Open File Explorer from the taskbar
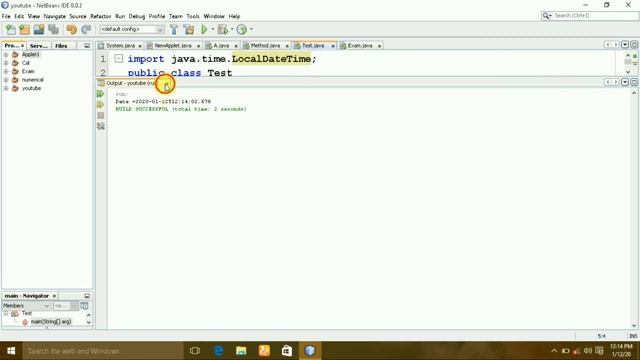This screenshot has height=360, width=640. click(241, 351)
